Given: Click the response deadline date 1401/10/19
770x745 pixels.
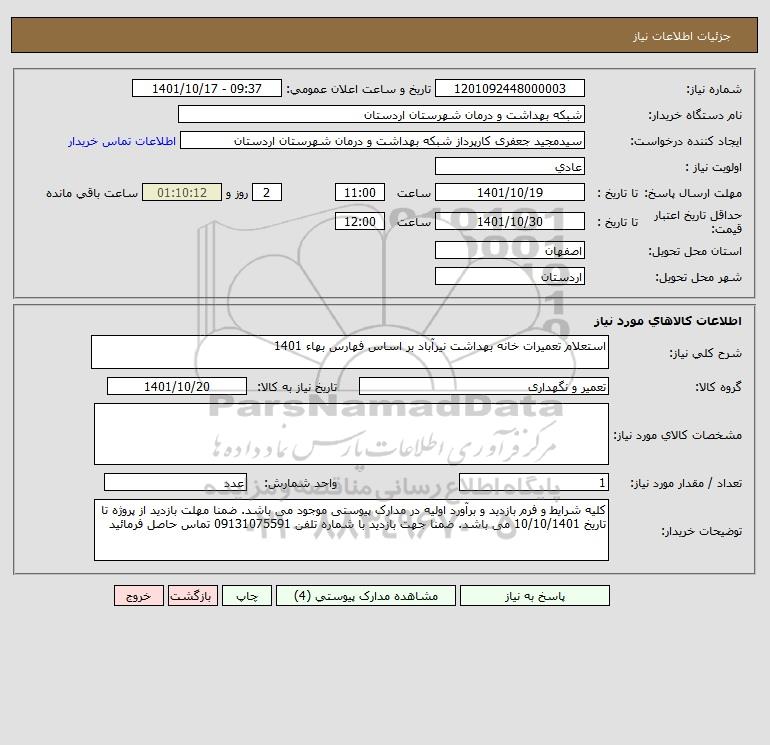Looking at the screenshot, I should [x=510, y=193].
